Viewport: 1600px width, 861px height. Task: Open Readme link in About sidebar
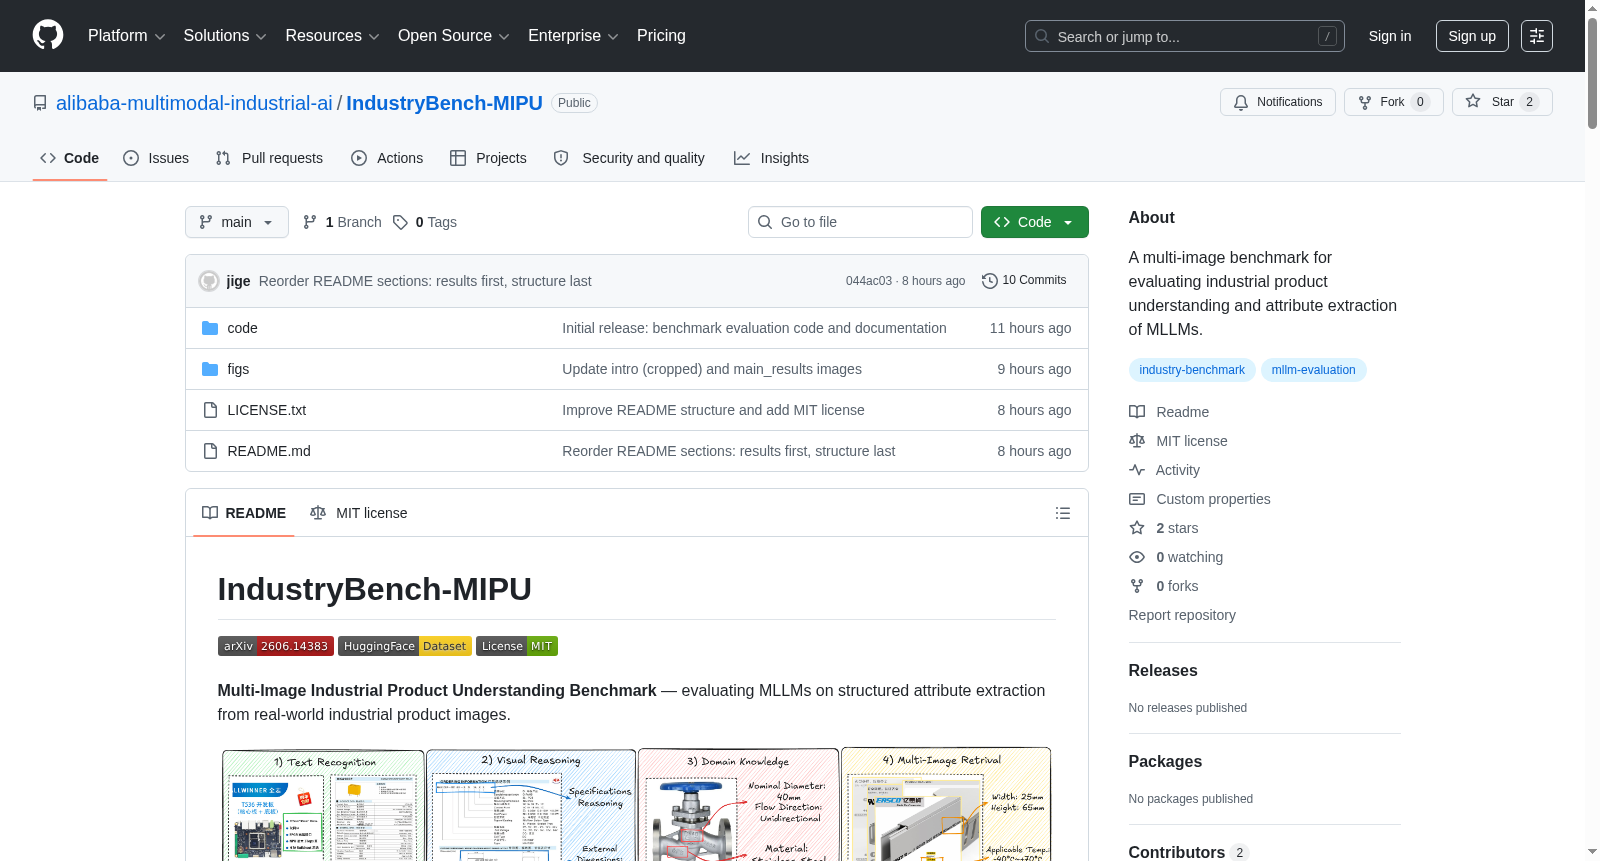click(x=1169, y=412)
